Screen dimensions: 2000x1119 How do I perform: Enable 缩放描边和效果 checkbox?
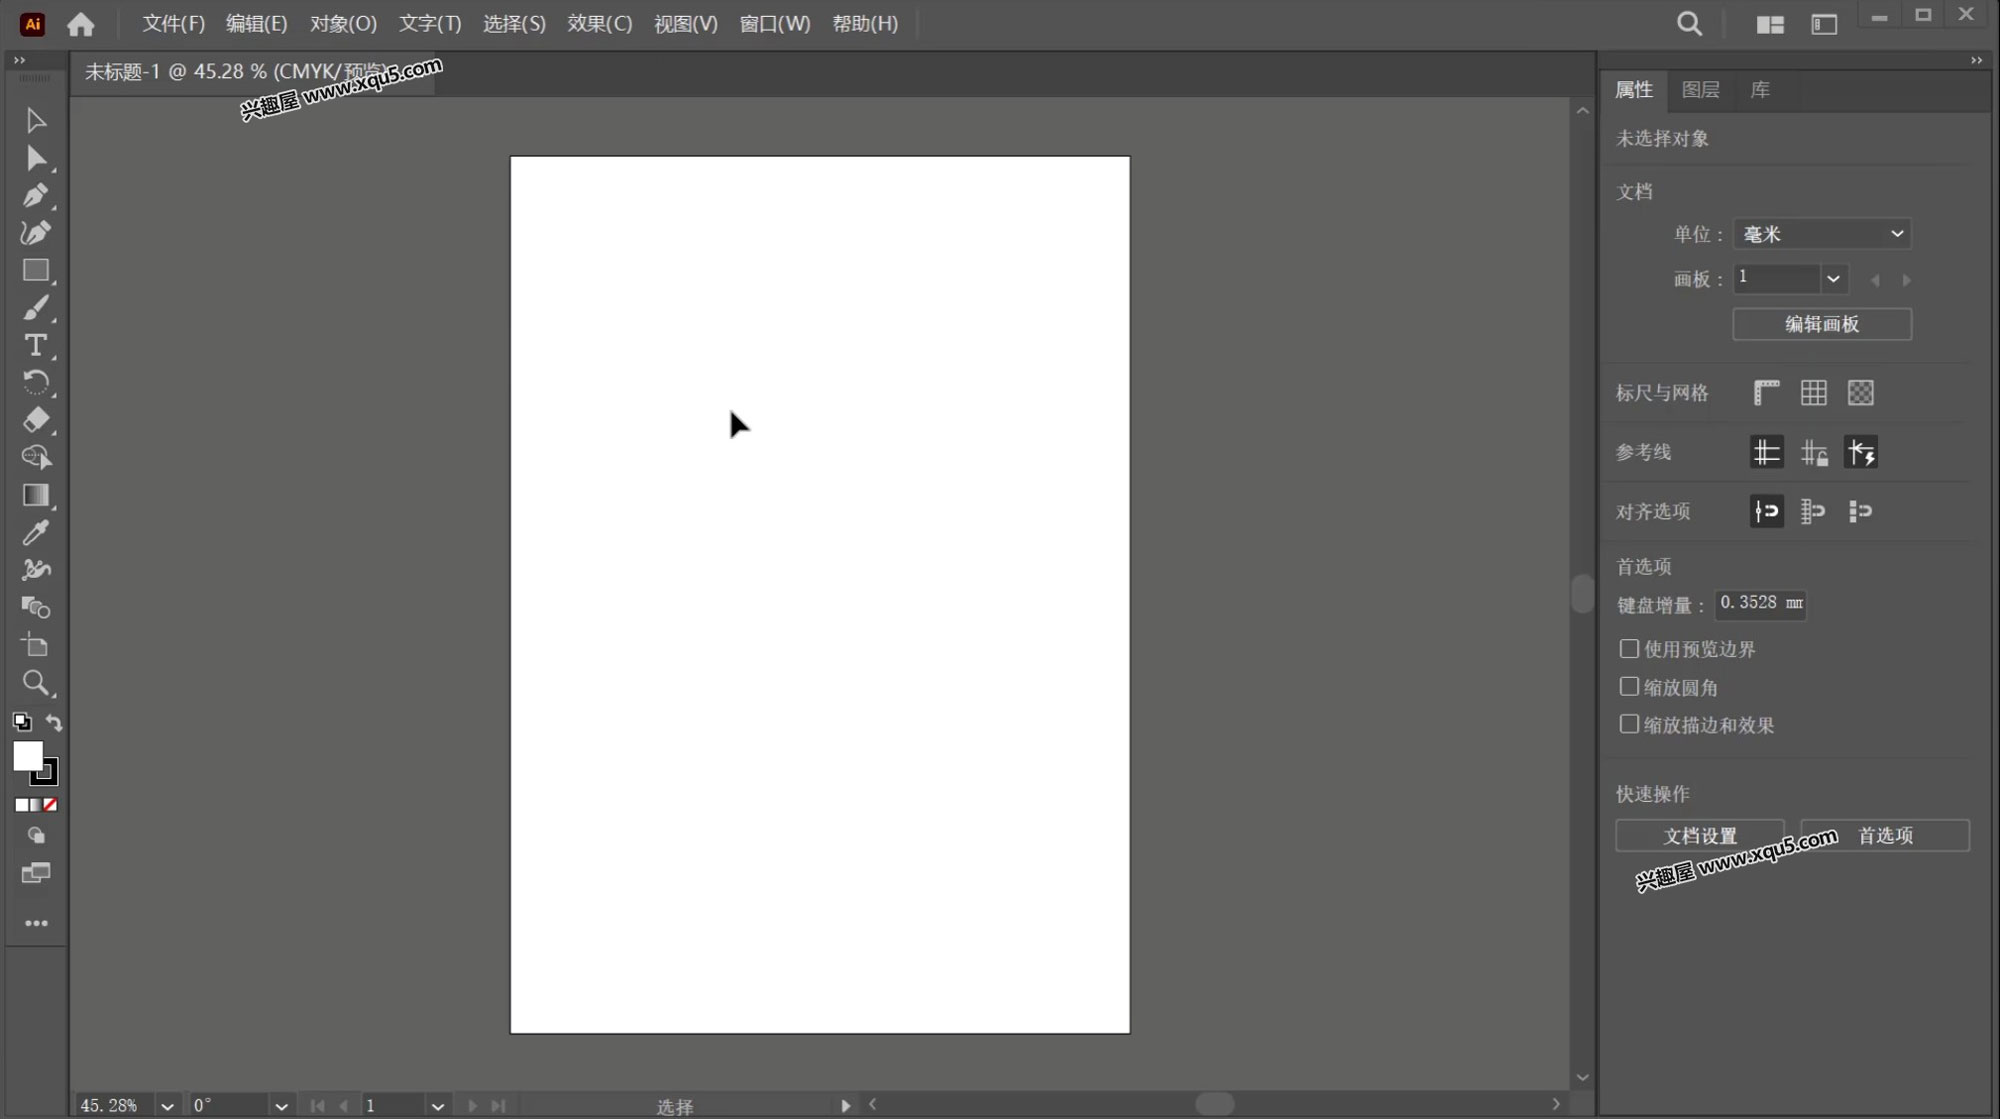pos(1629,724)
